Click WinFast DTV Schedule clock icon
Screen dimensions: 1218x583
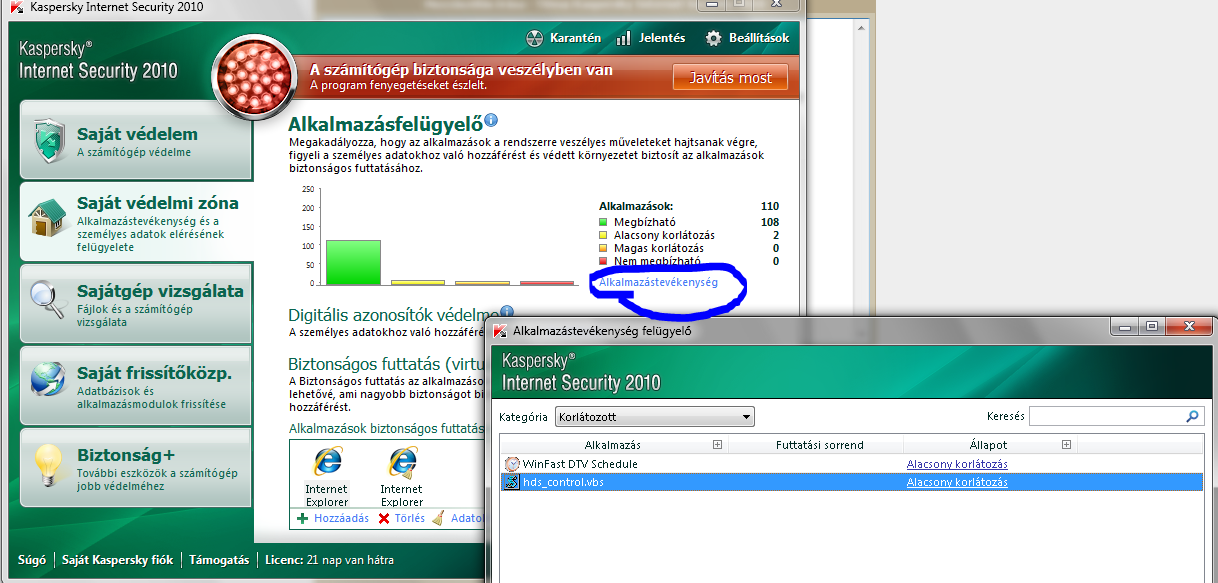pos(512,464)
